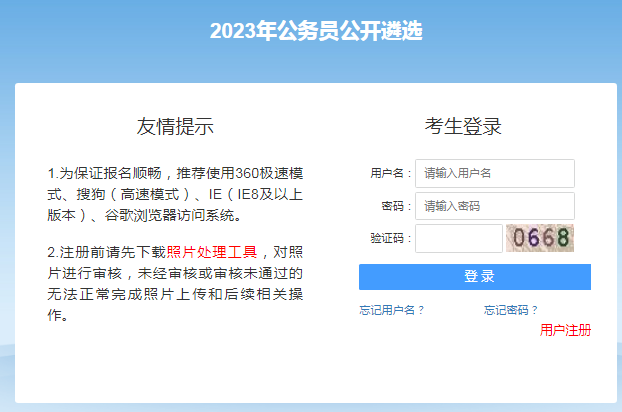
Task: Click the 用户名 username input field
Action: (x=495, y=173)
